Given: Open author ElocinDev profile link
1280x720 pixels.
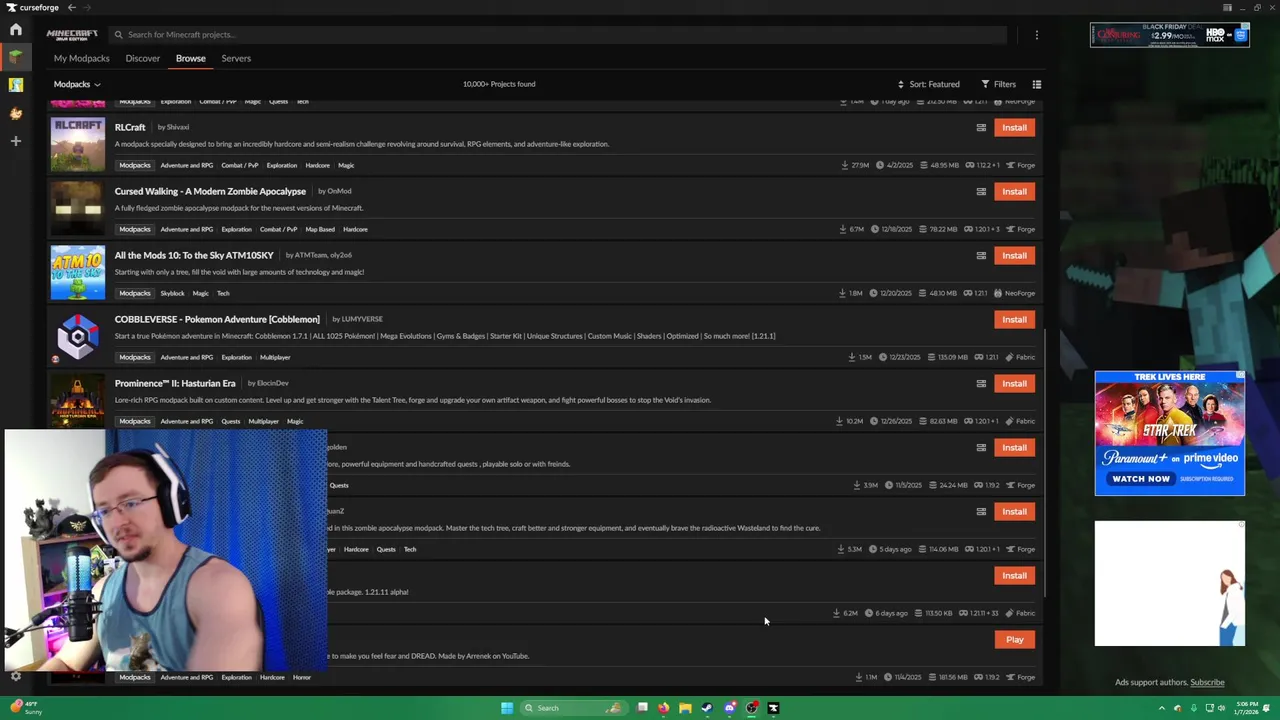Looking at the screenshot, I should pyautogui.click(x=273, y=383).
